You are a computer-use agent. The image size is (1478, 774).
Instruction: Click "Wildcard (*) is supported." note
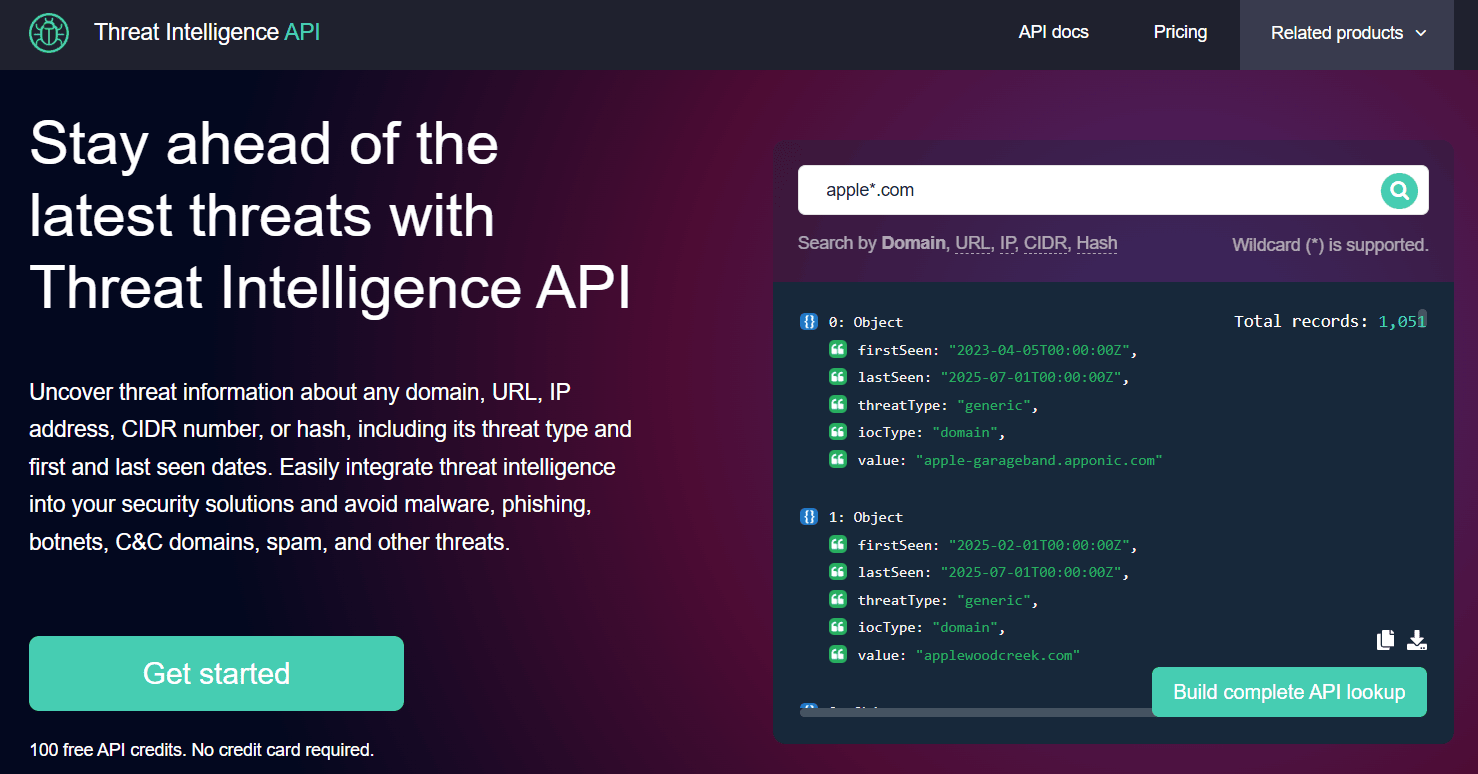(x=1330, y=245)
